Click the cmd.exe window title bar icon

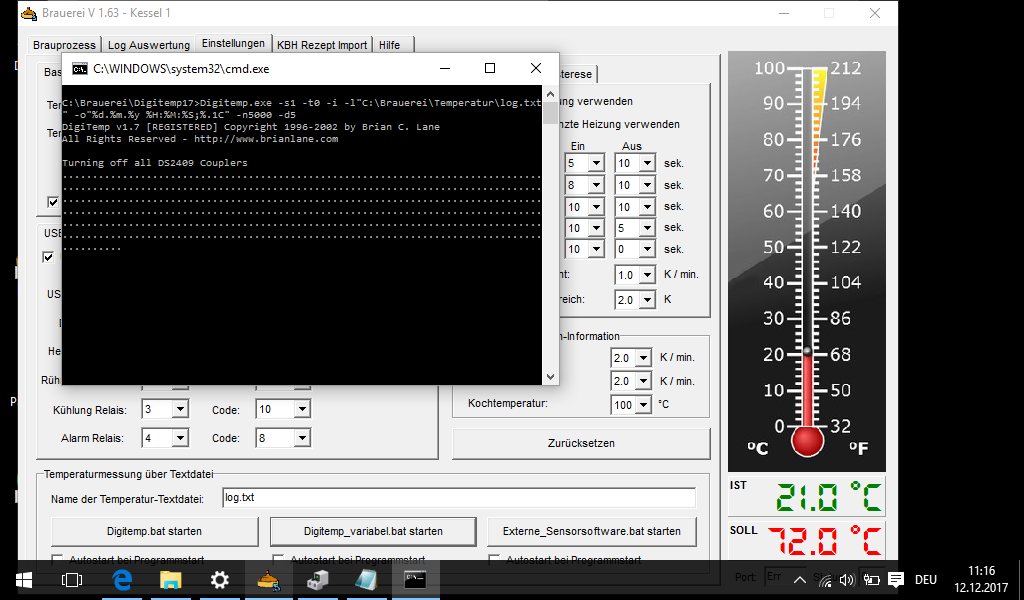click(79, 69)
